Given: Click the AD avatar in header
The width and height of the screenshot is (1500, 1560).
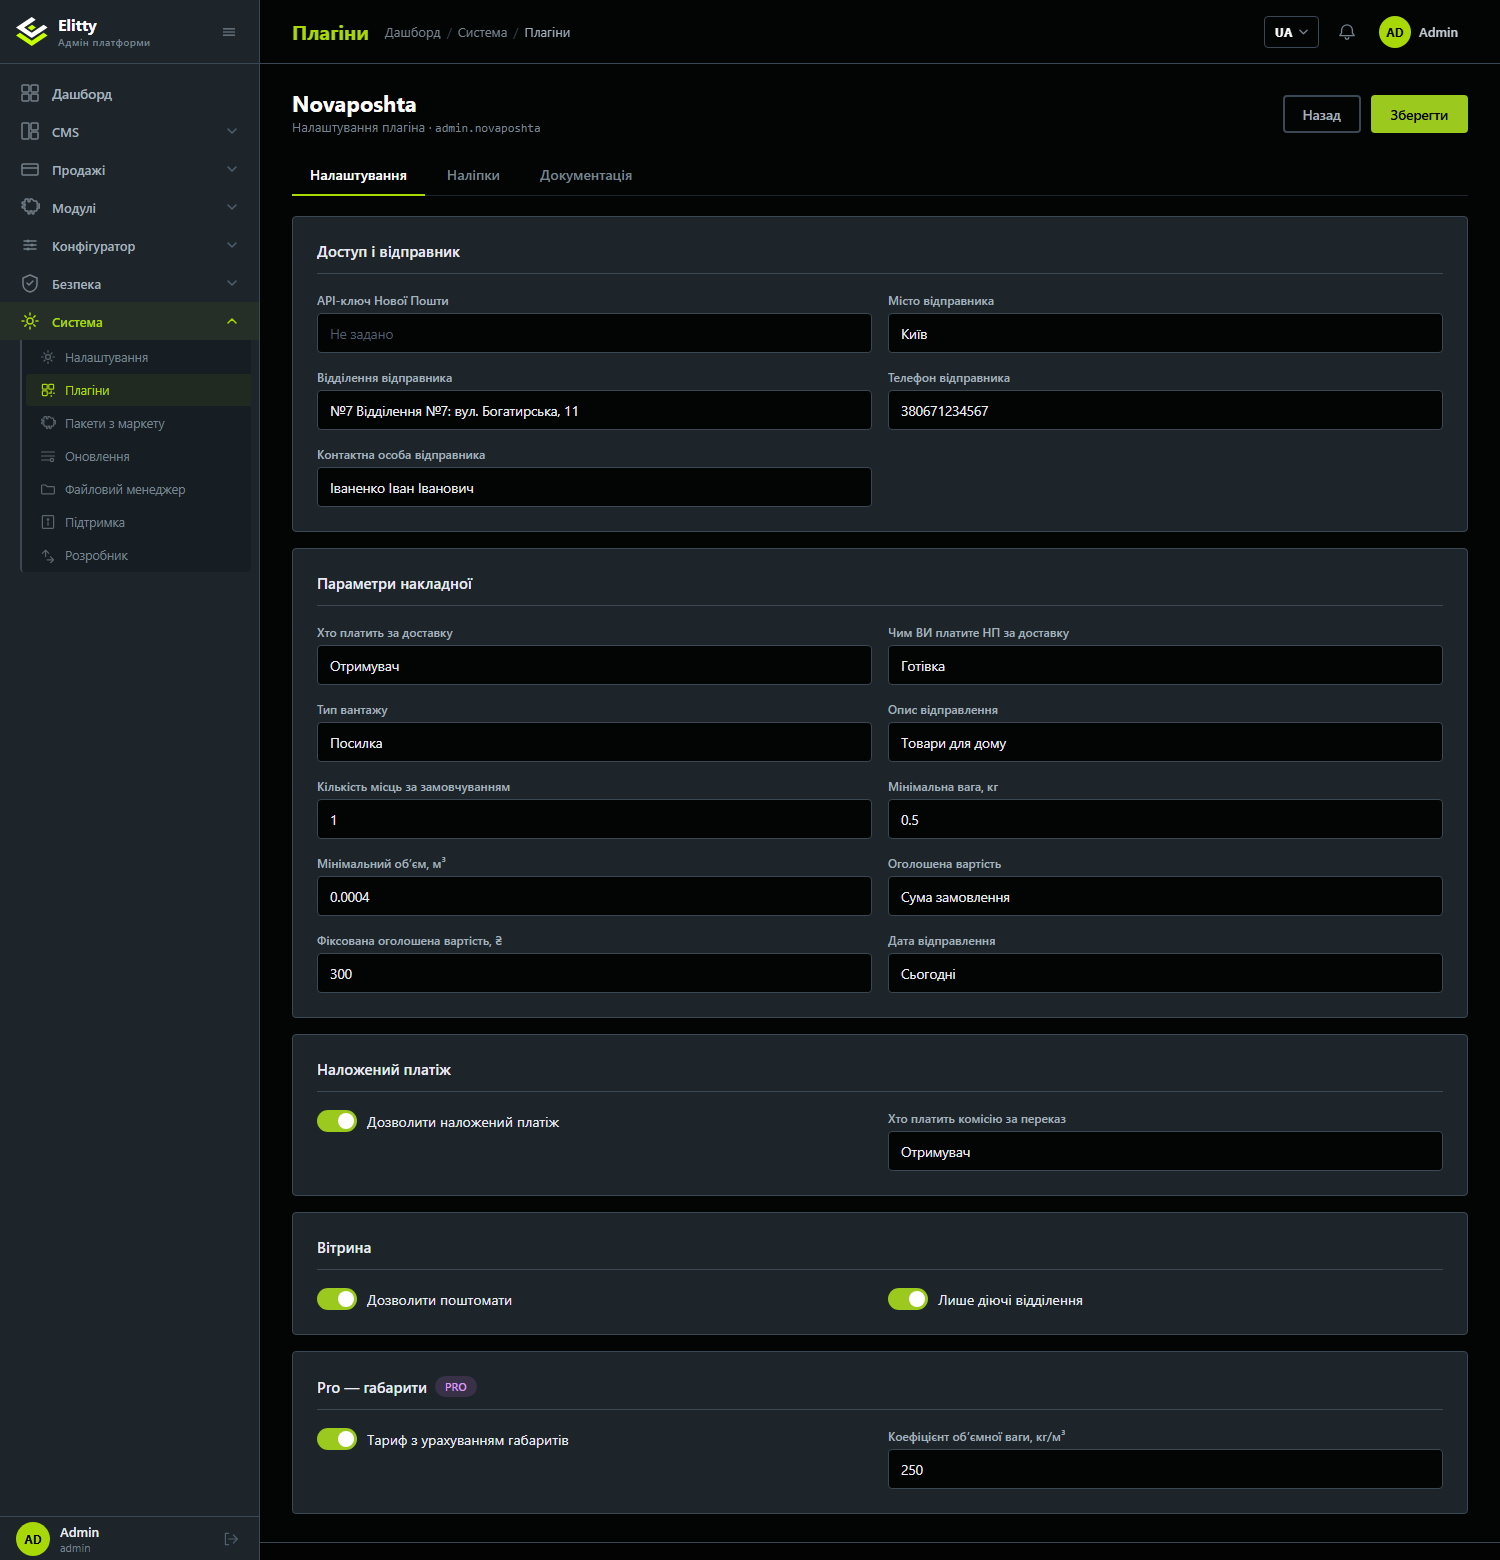Looking at the screenshot, I should [1395, 32].
